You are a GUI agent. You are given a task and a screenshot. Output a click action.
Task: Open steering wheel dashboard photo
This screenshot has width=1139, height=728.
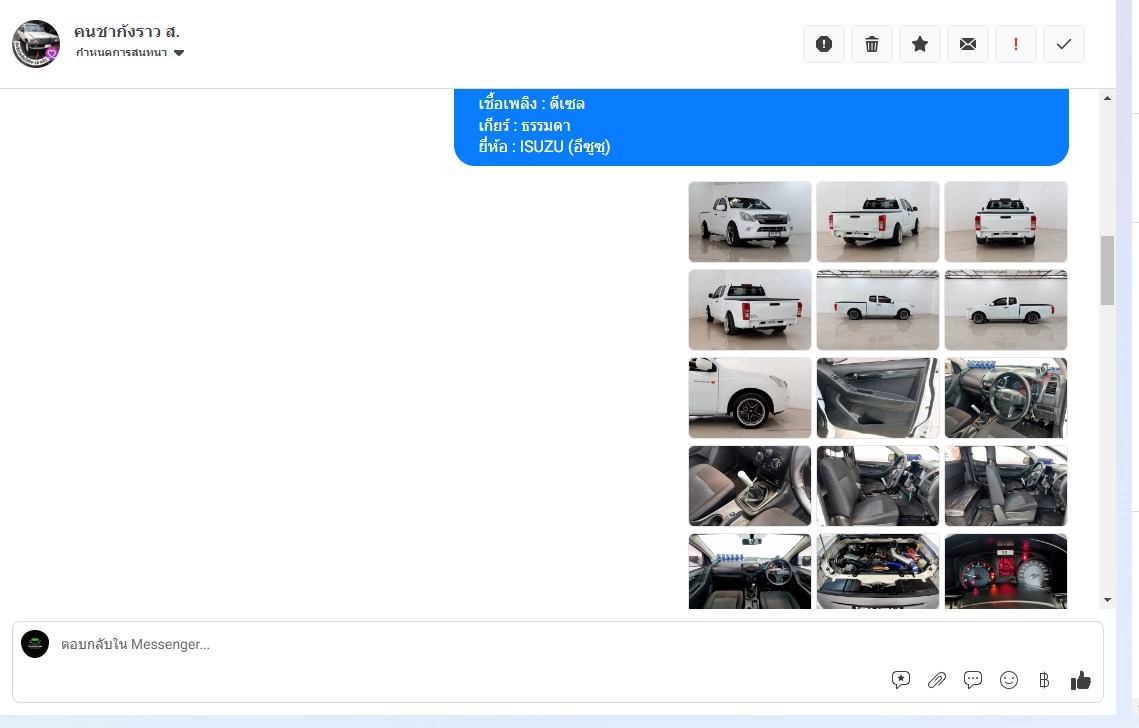1005,397
